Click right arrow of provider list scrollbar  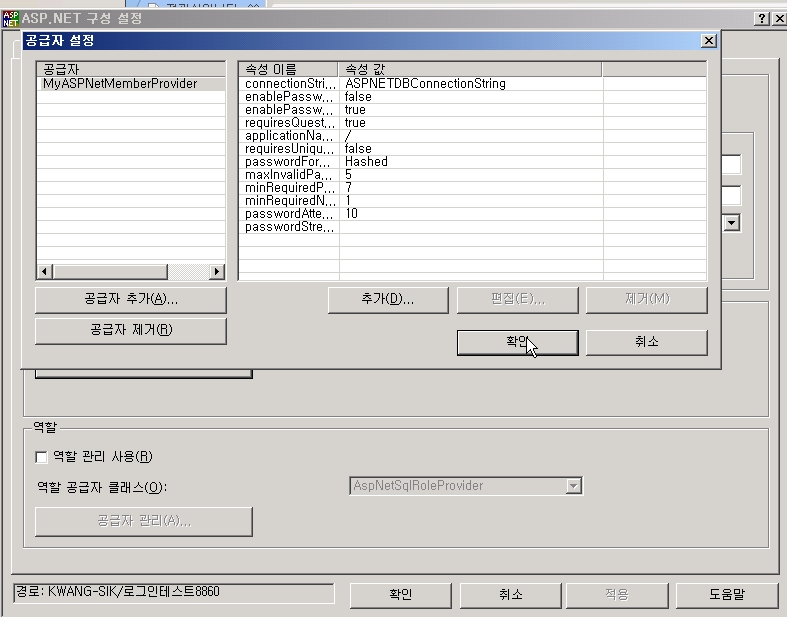coord(216,272)
